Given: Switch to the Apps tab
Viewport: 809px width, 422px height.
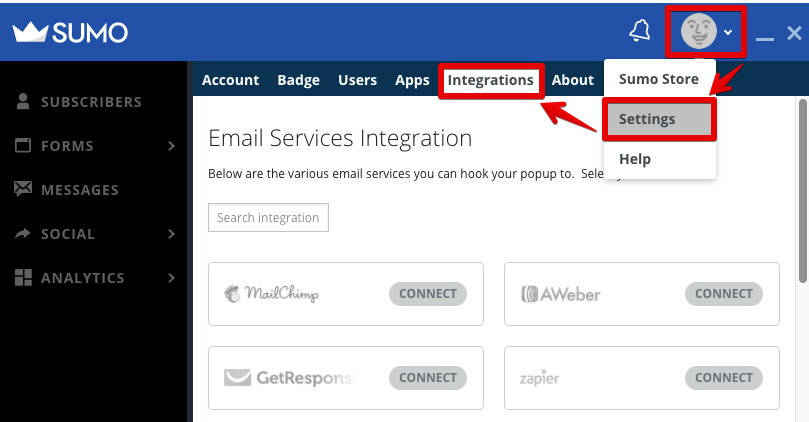Looking at the screenshot, I should coord(412,80).
